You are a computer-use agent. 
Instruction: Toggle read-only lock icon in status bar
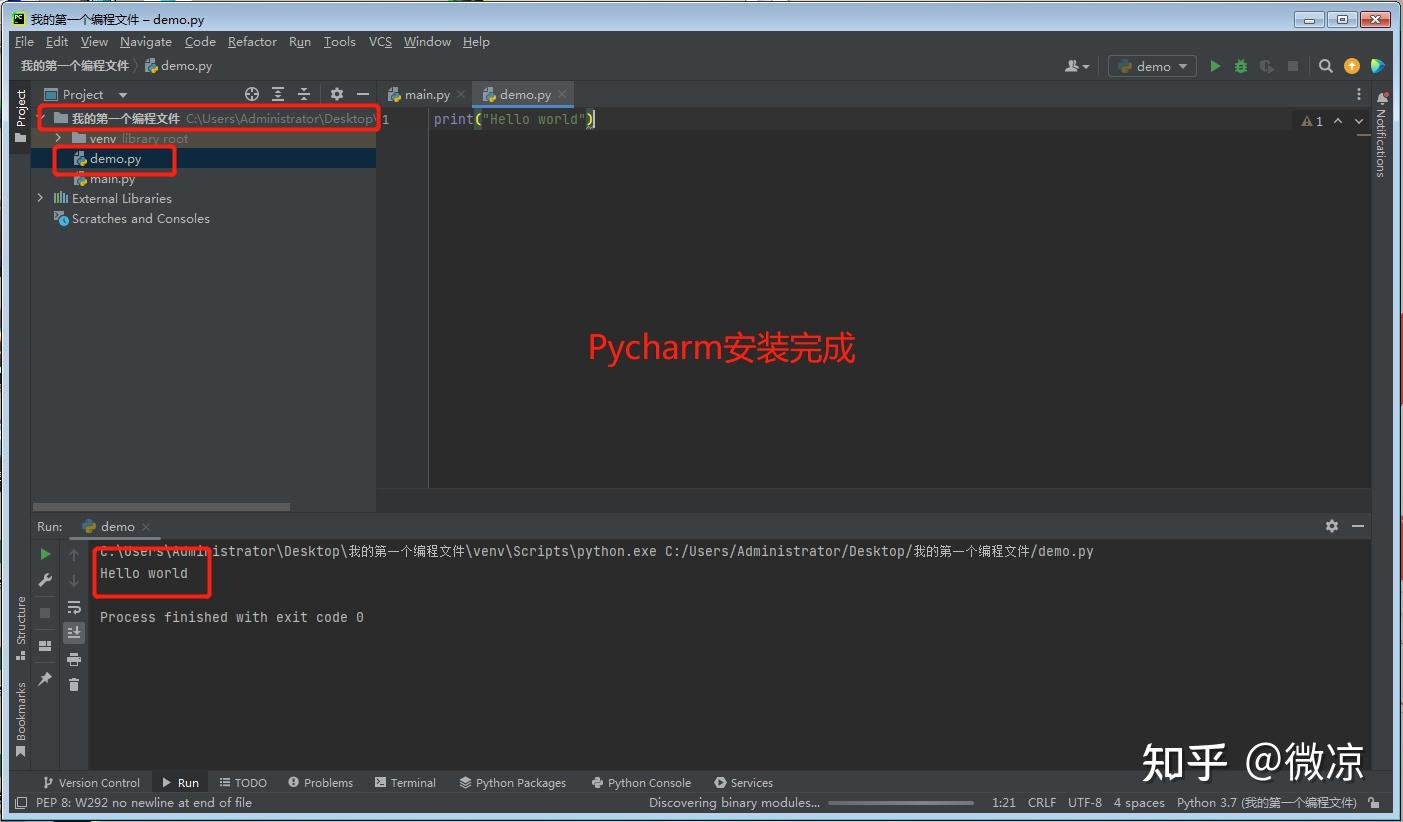1375,803
